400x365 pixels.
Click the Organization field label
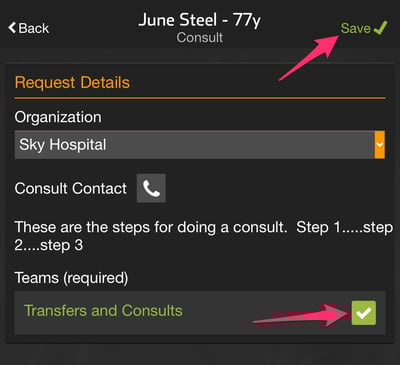58,117
